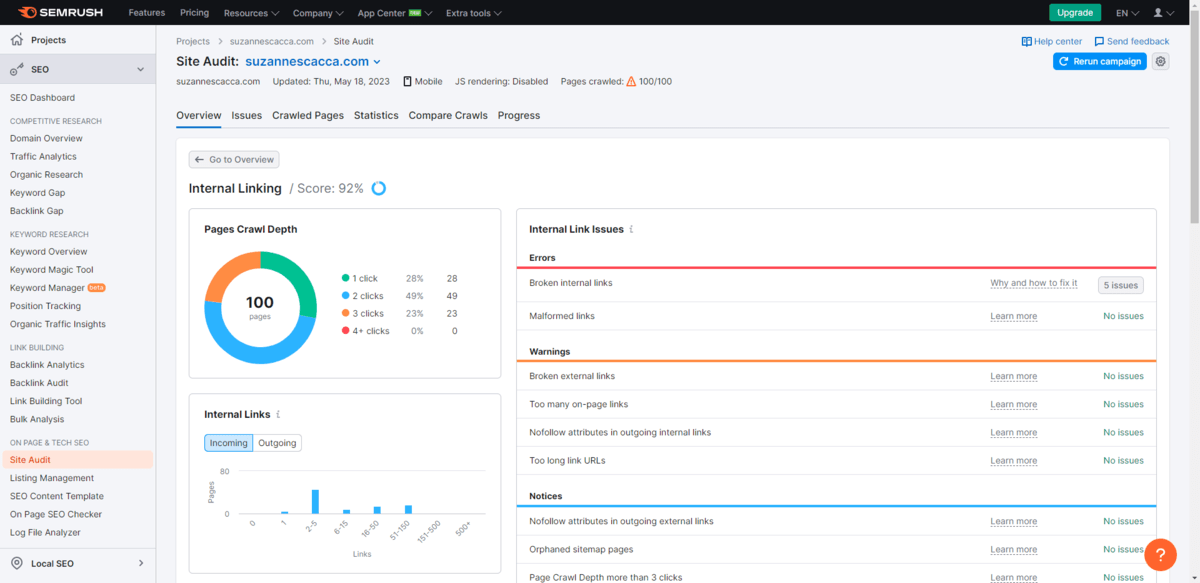1200x583 pixels.
Task: Click the Internal Link Issues info icon
Action: pyautogui.click(x=632, y=229)
